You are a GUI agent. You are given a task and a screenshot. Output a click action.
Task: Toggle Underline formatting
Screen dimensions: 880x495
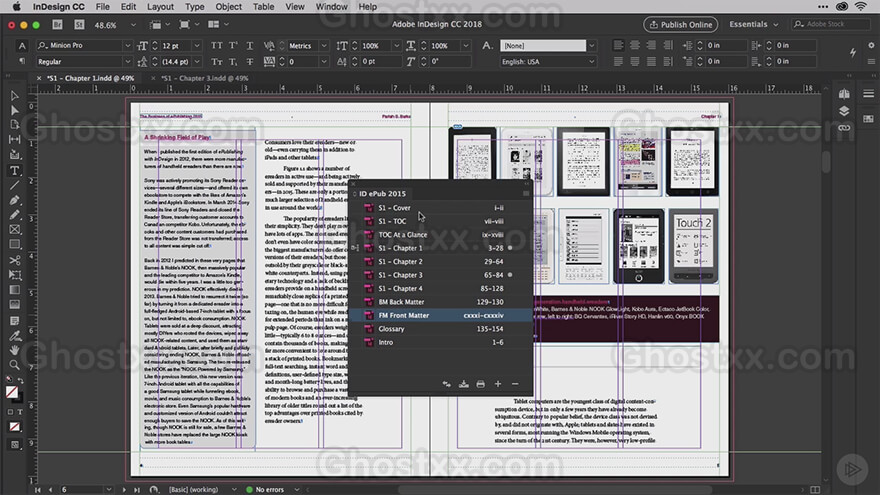tap(250, 45)
